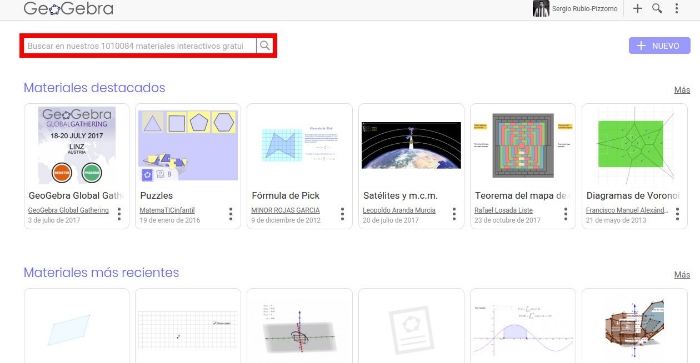The height and width of the screenshot is (363, 700).
Task: Click the magnifier icon in top bar
Action: 657,8
